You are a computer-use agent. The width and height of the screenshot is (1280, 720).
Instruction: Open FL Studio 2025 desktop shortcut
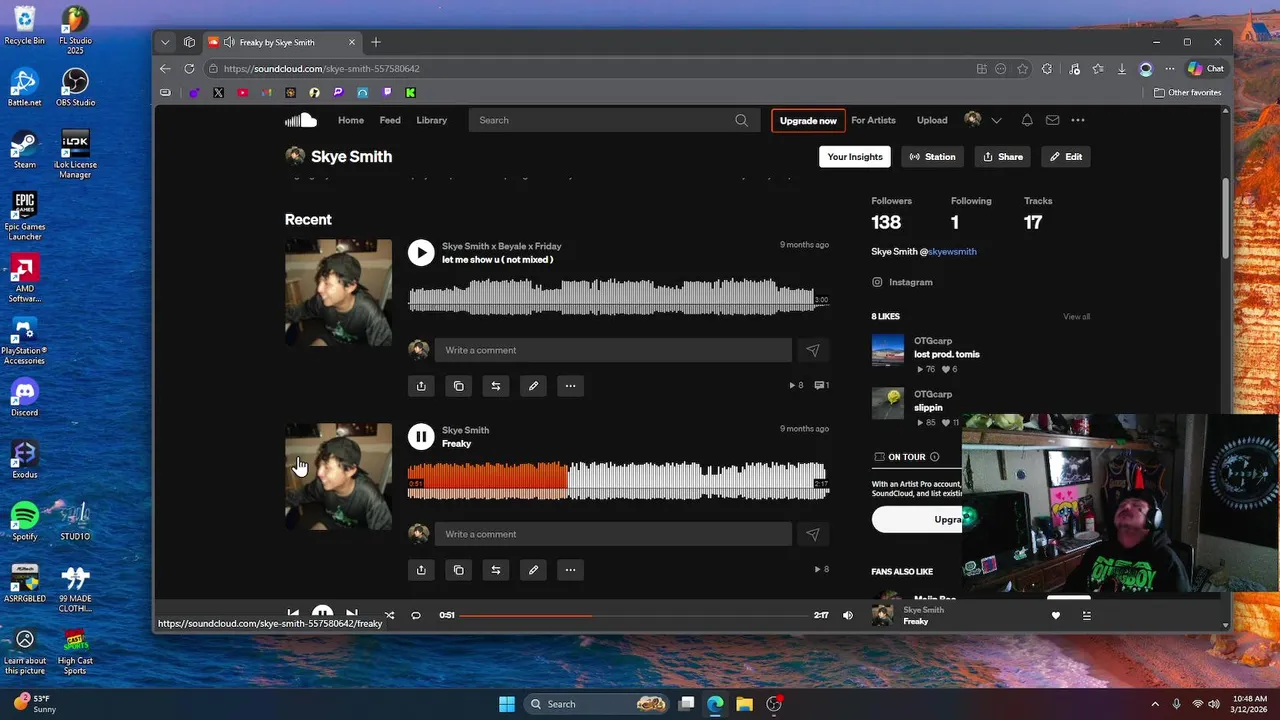75,31
